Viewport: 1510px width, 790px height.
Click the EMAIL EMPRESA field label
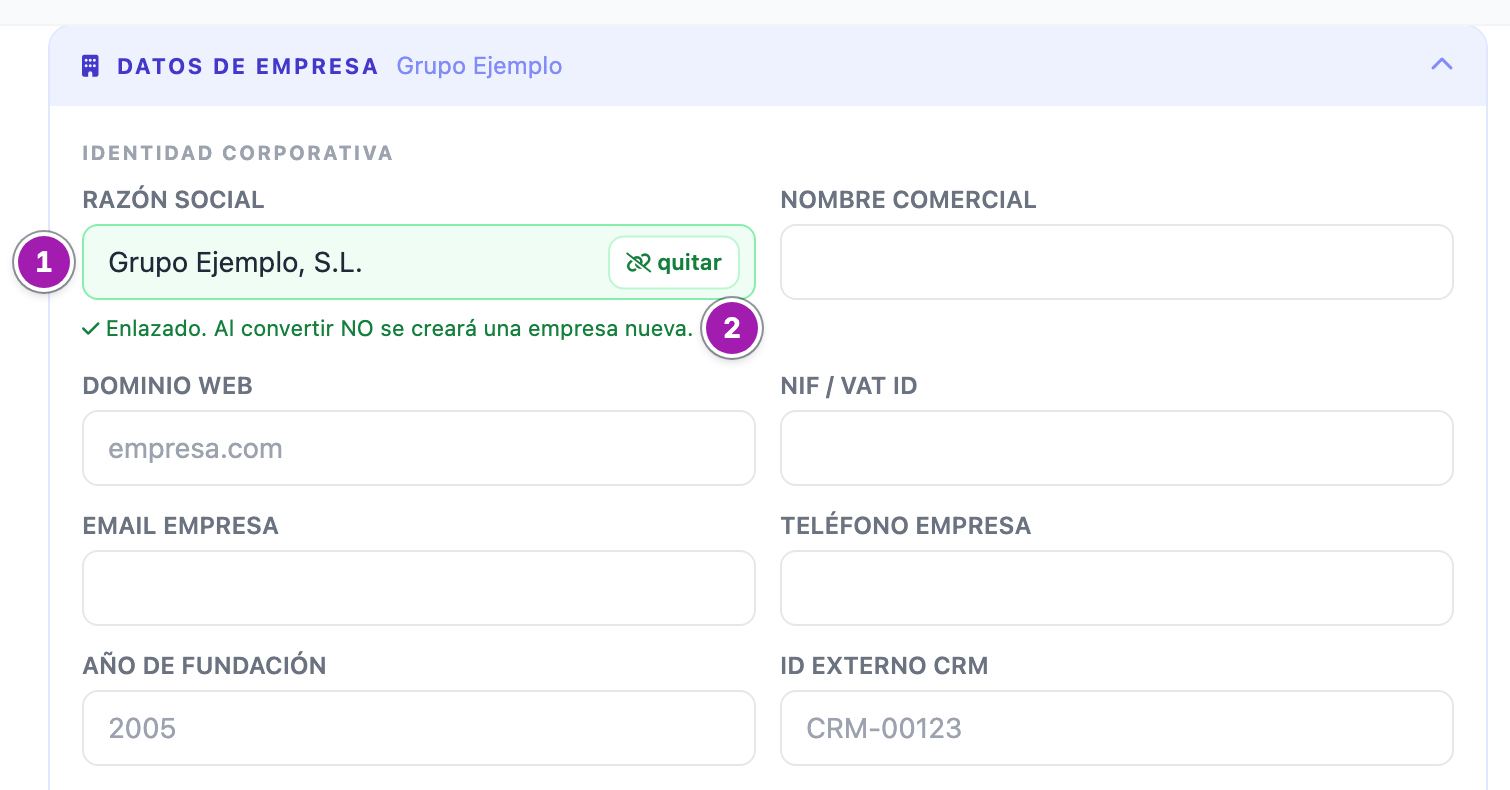181,525
